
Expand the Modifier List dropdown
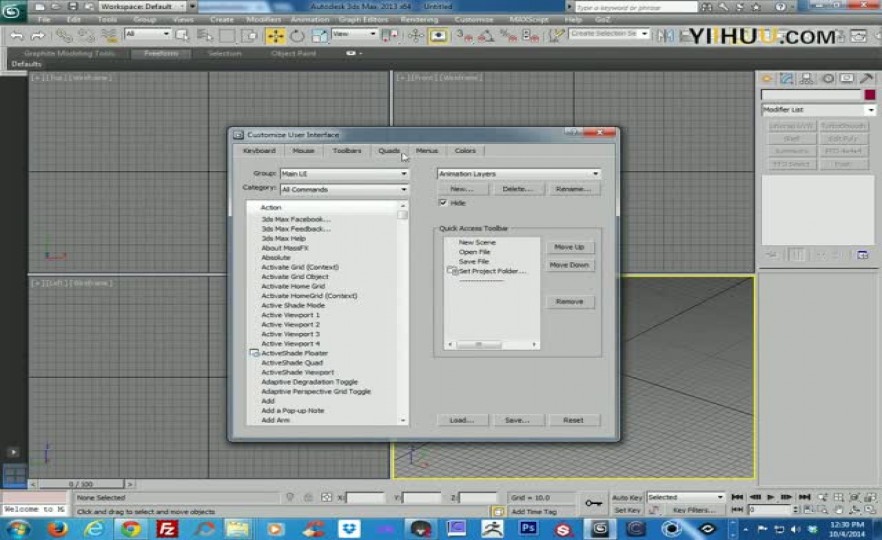tap(818, 110)
